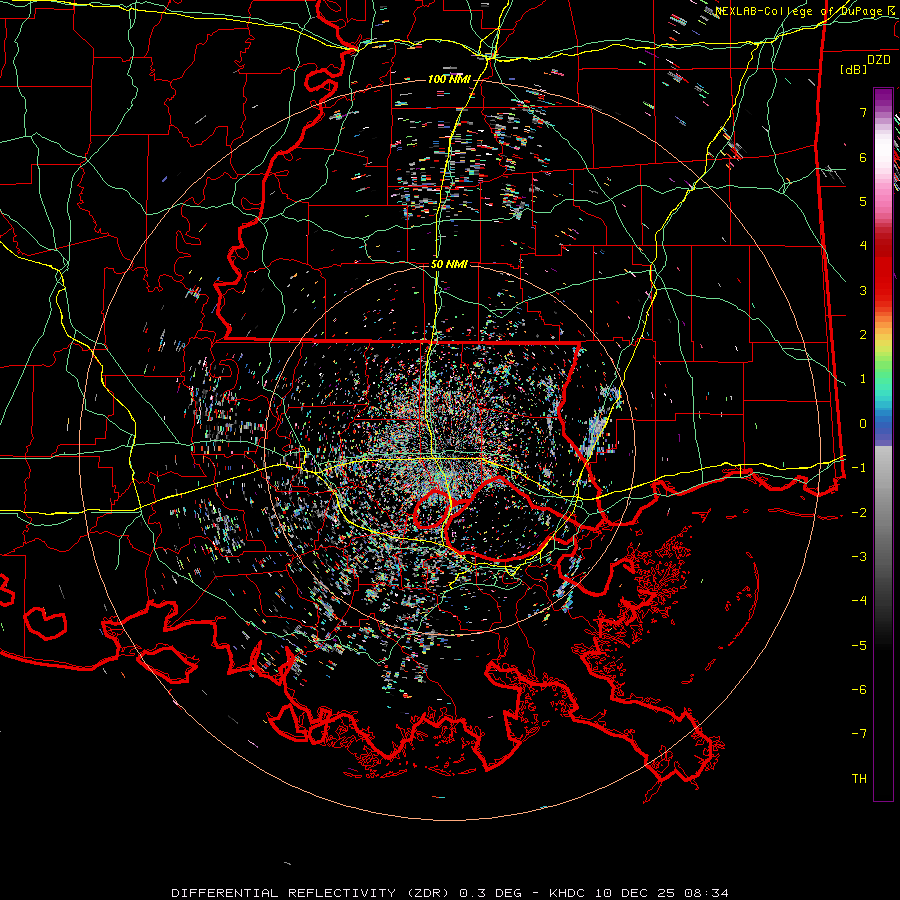Image resolution: width=900 pixels, height=900 pixels.
Task: Click the [dB] unit label
Action: [853, 69]
